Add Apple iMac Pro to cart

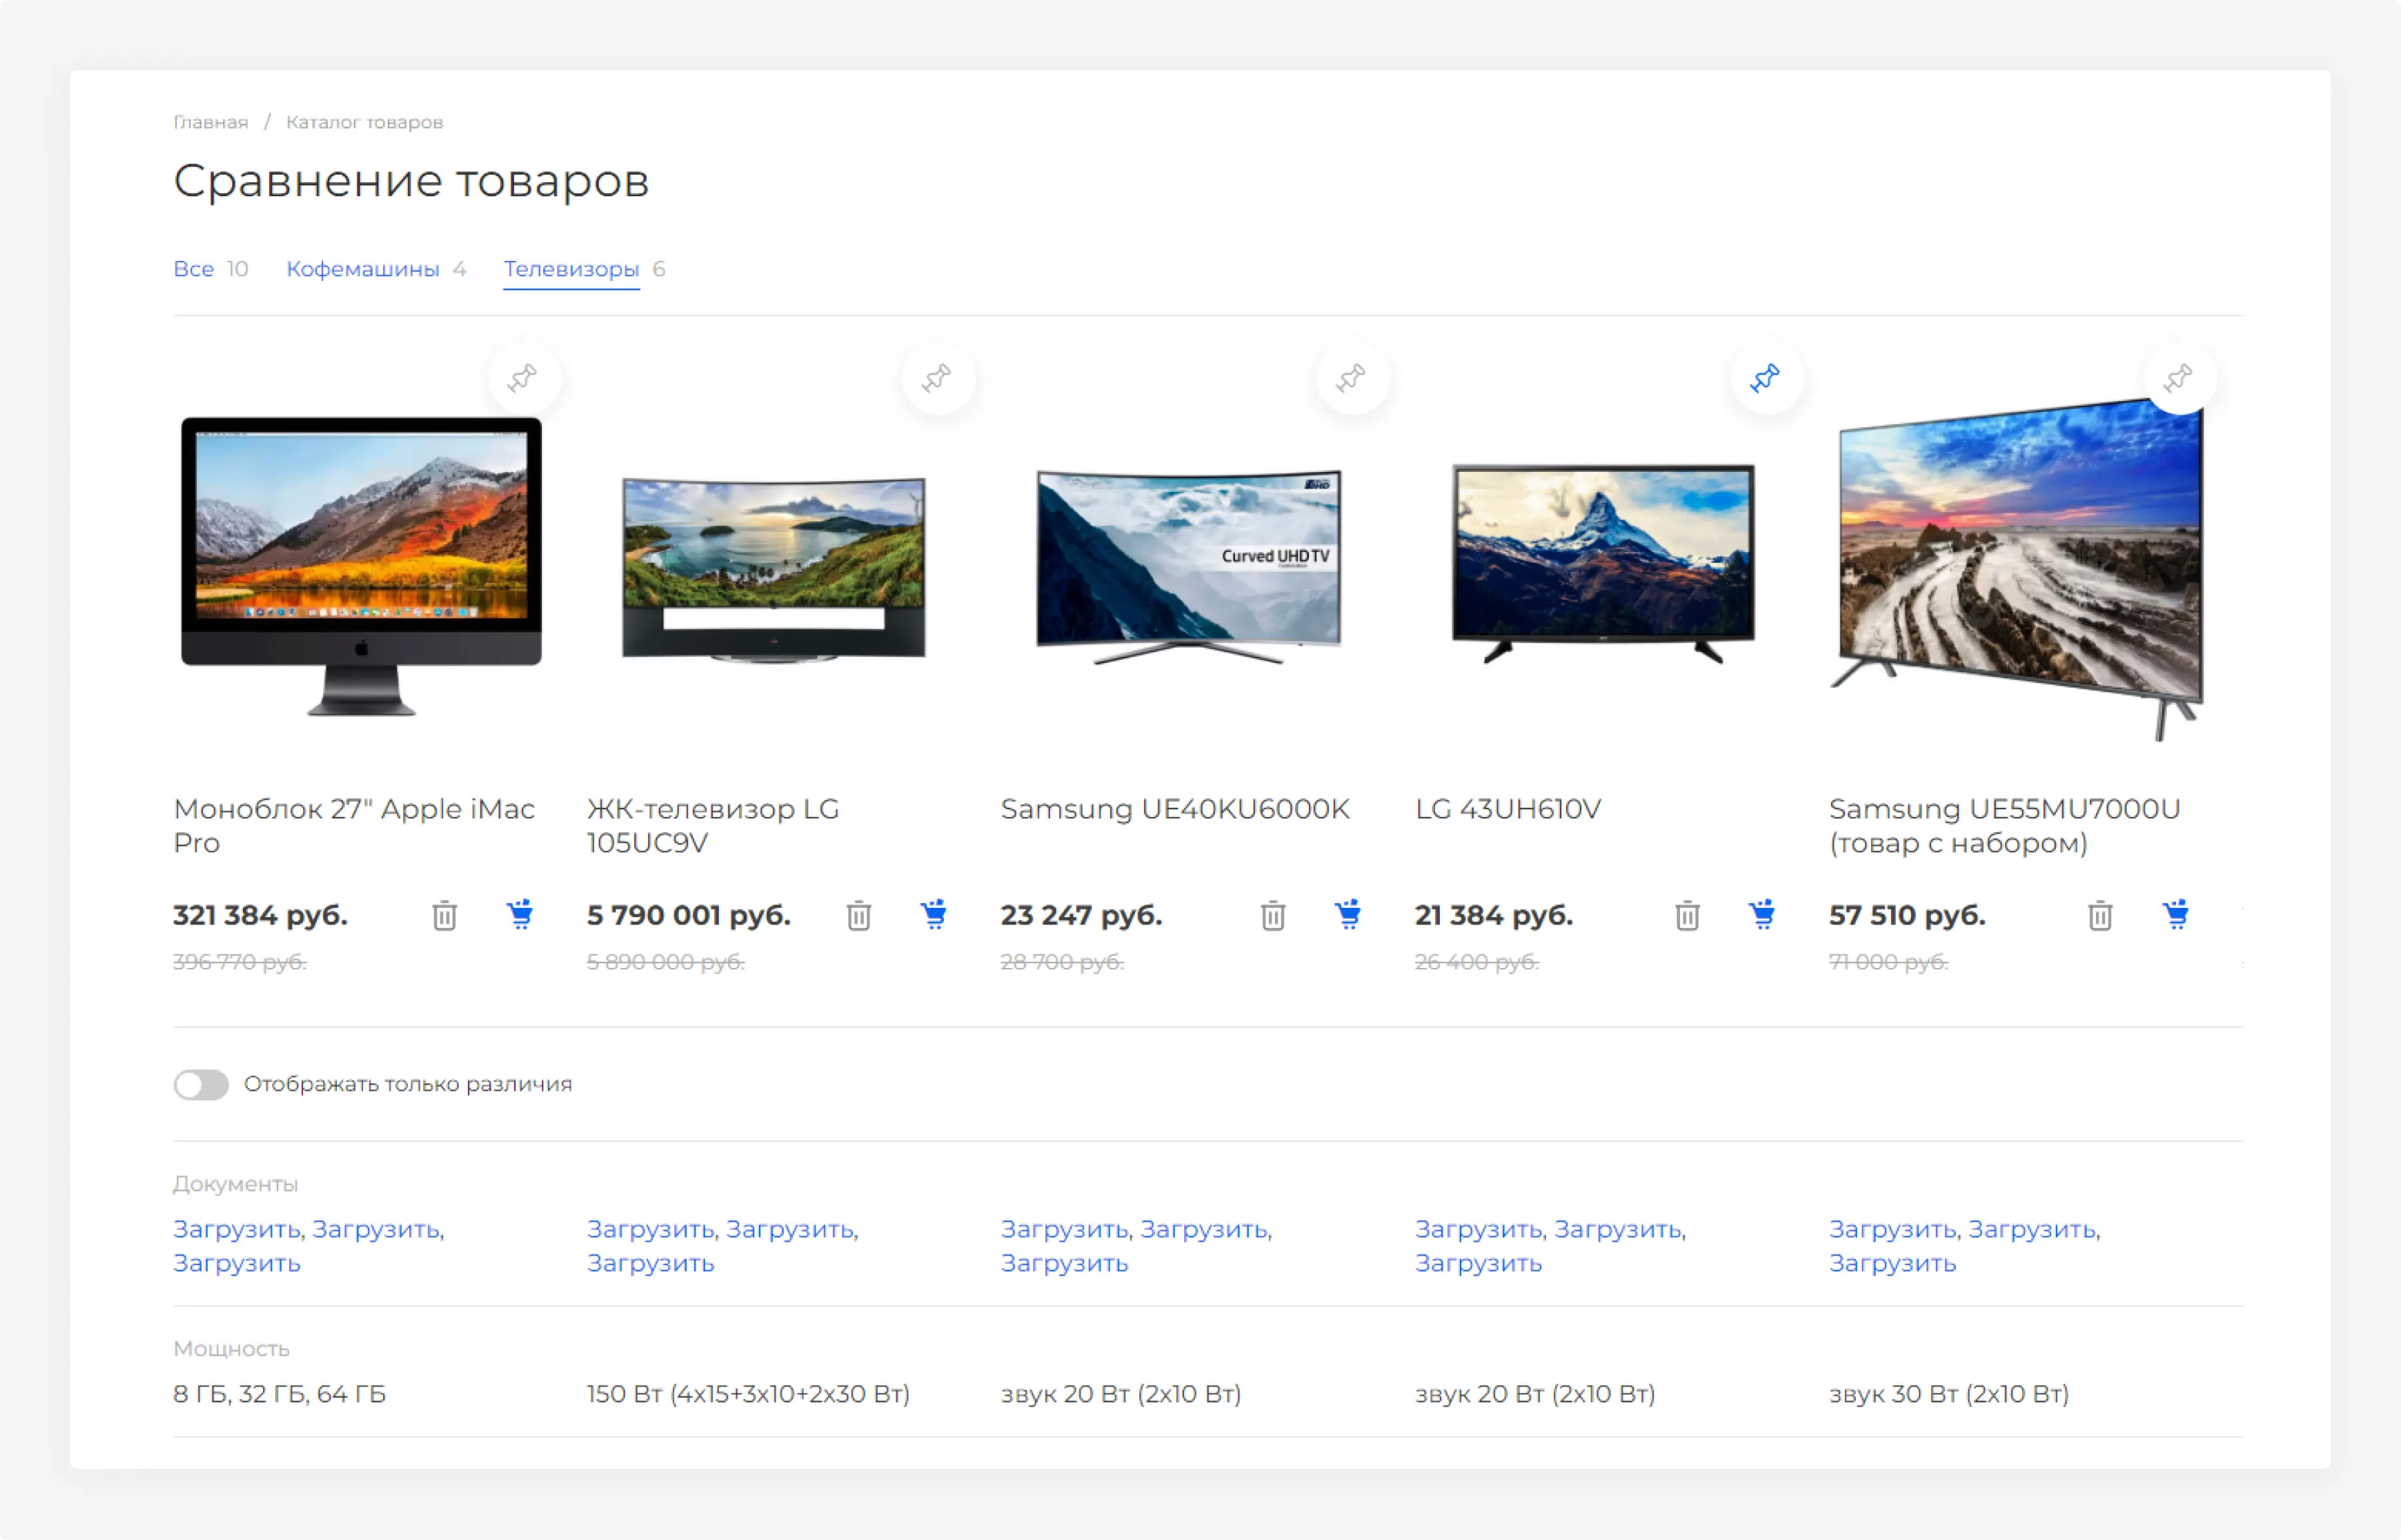click(x=519, y=914)
